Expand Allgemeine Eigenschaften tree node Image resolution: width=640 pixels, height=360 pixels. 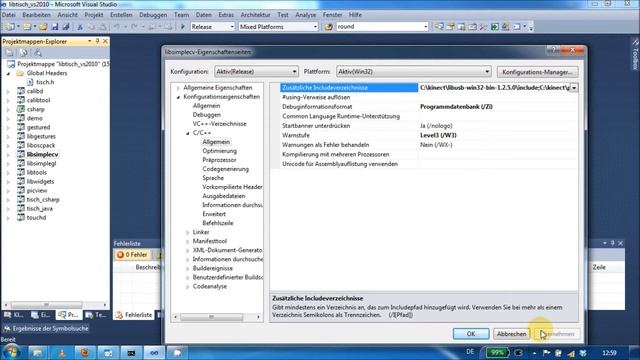click(x=178, y=88)
